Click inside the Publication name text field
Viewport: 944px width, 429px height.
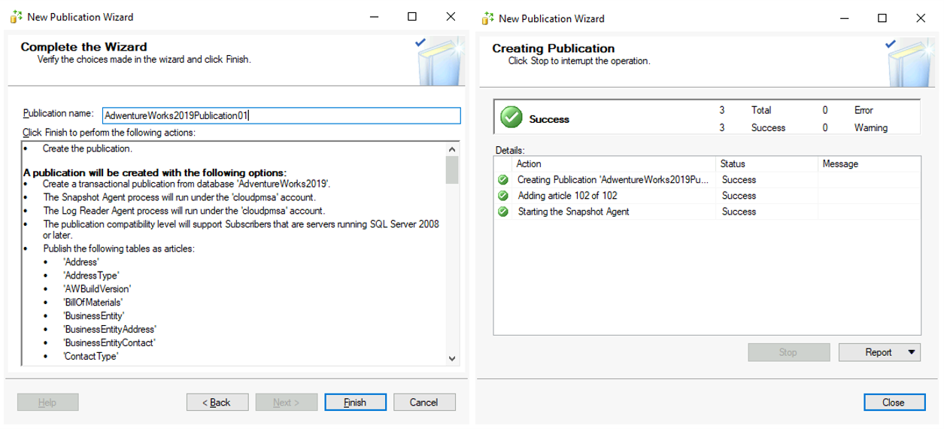tap(280, 115)
